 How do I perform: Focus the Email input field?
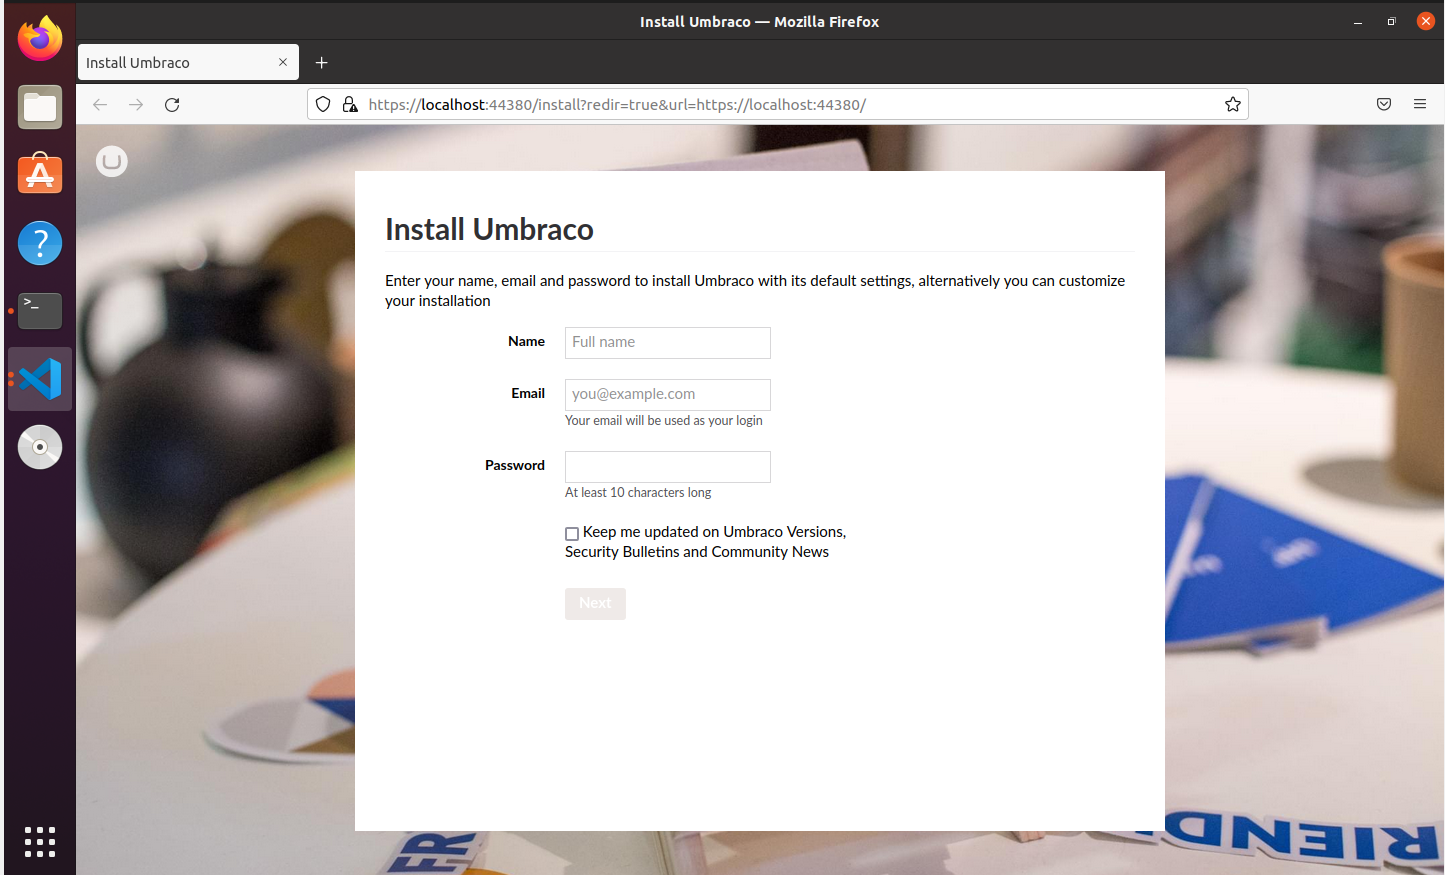[668, 394]
